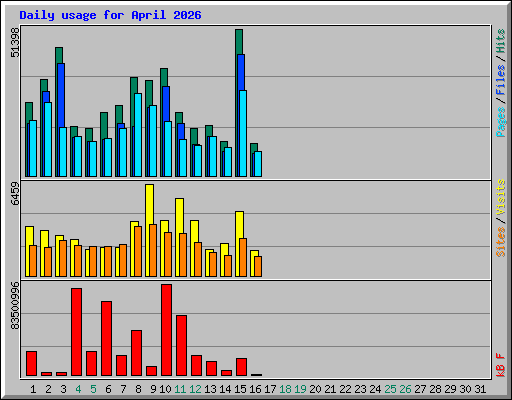512x400 pixels.
Task: Click the red kilobytes bar for day 11
Action: [x=182, y=346]
